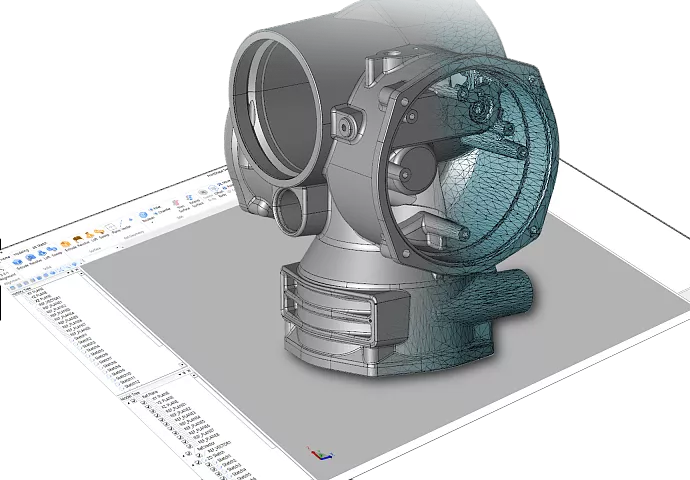The height and width of the screenshot is (480, 690).
Task: Open the Boolean dropdown arrow
Action: coord(152,222)
